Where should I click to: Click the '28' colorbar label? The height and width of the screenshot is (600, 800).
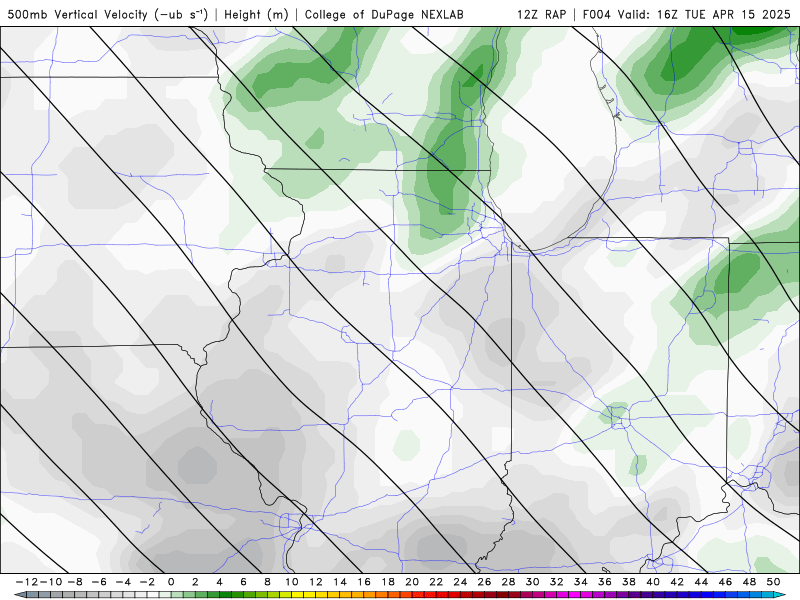508,582
